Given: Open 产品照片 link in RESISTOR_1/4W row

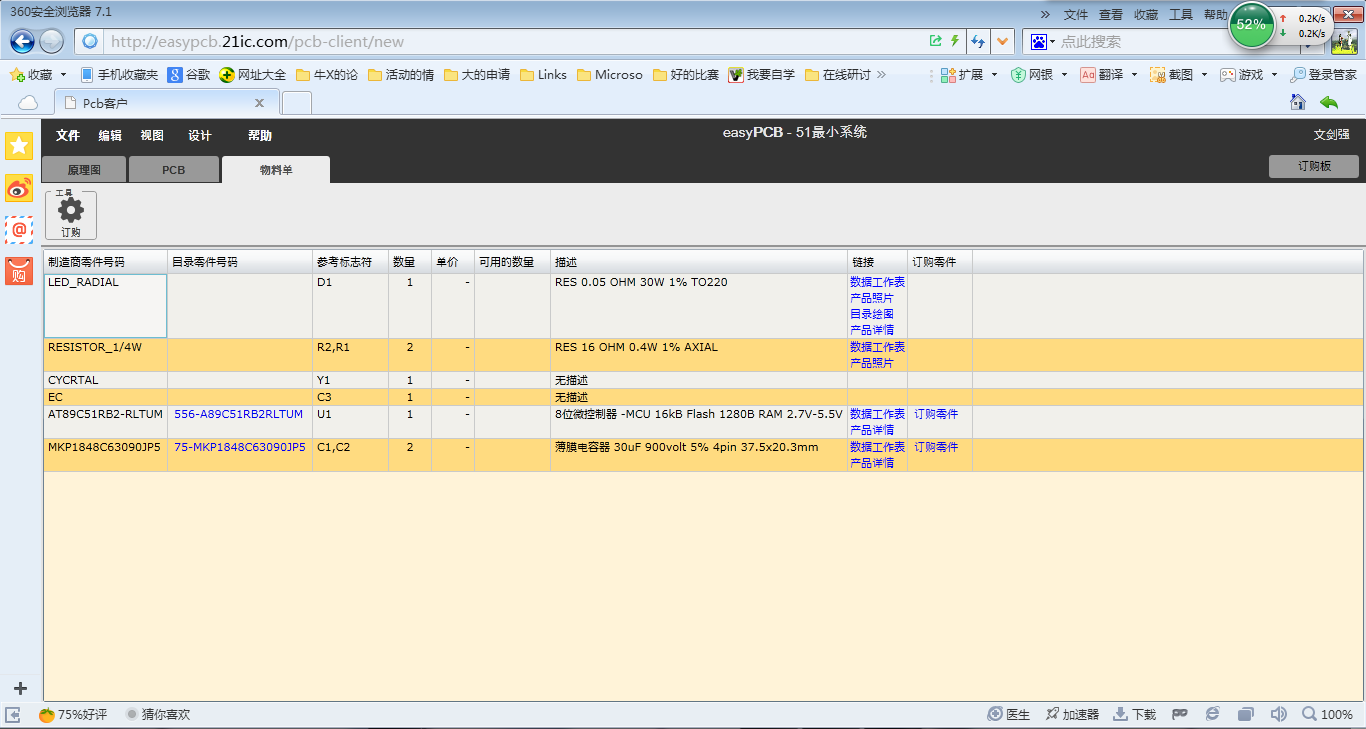Looking at the screenshot, I should pyautogui.click(x=872, y=363).
